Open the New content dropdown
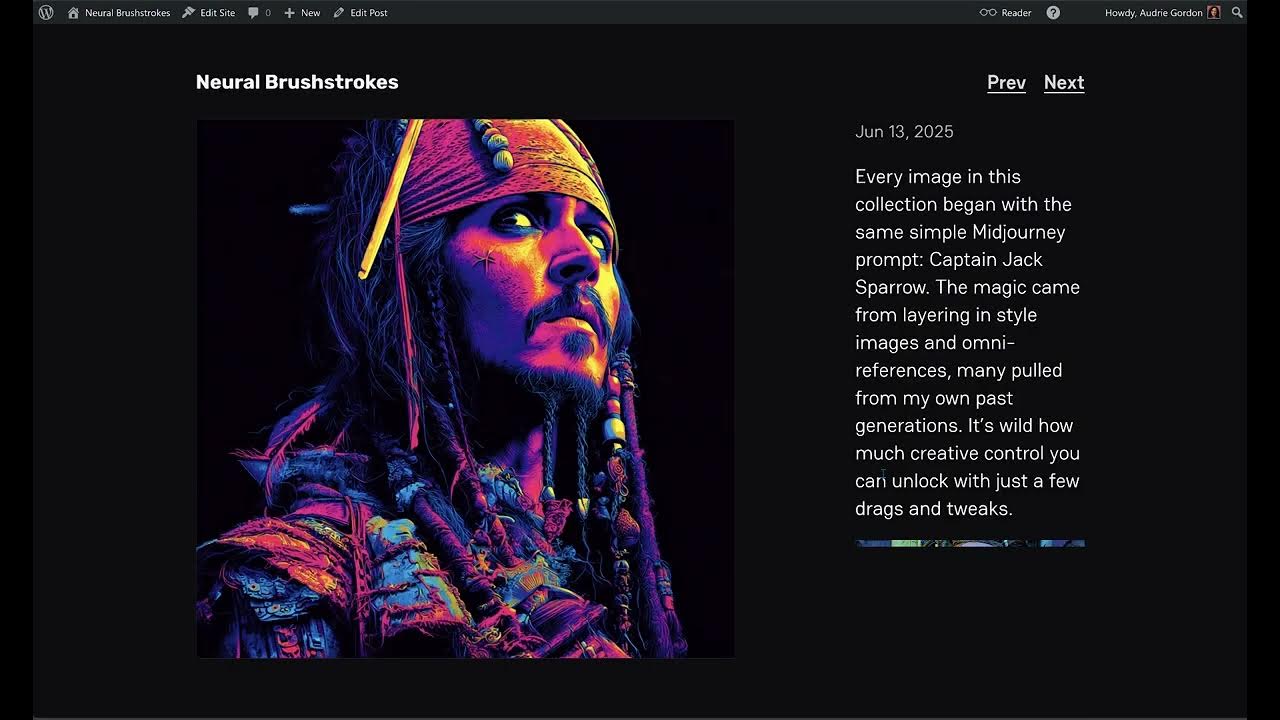 coord(302,13)
